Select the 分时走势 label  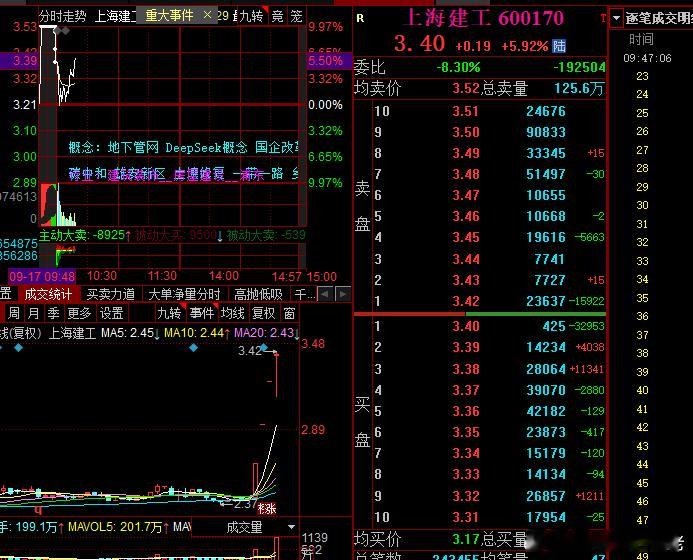(63, 17)
